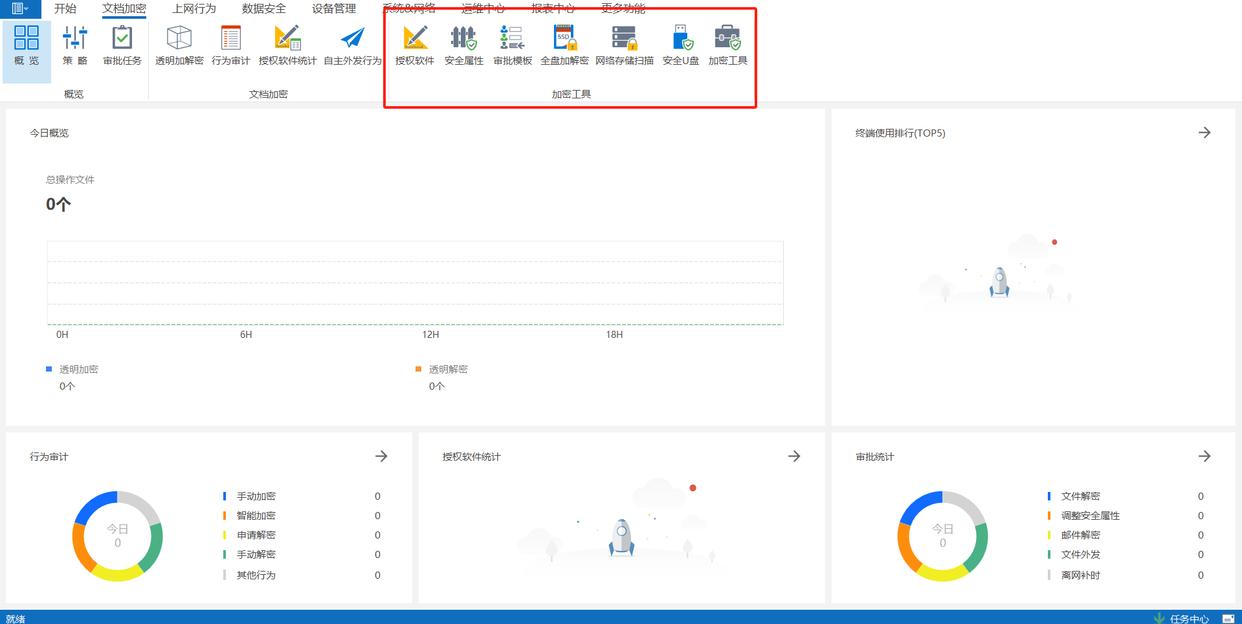Open the 网络存储扫描 tool

click(x=624, y=46)
